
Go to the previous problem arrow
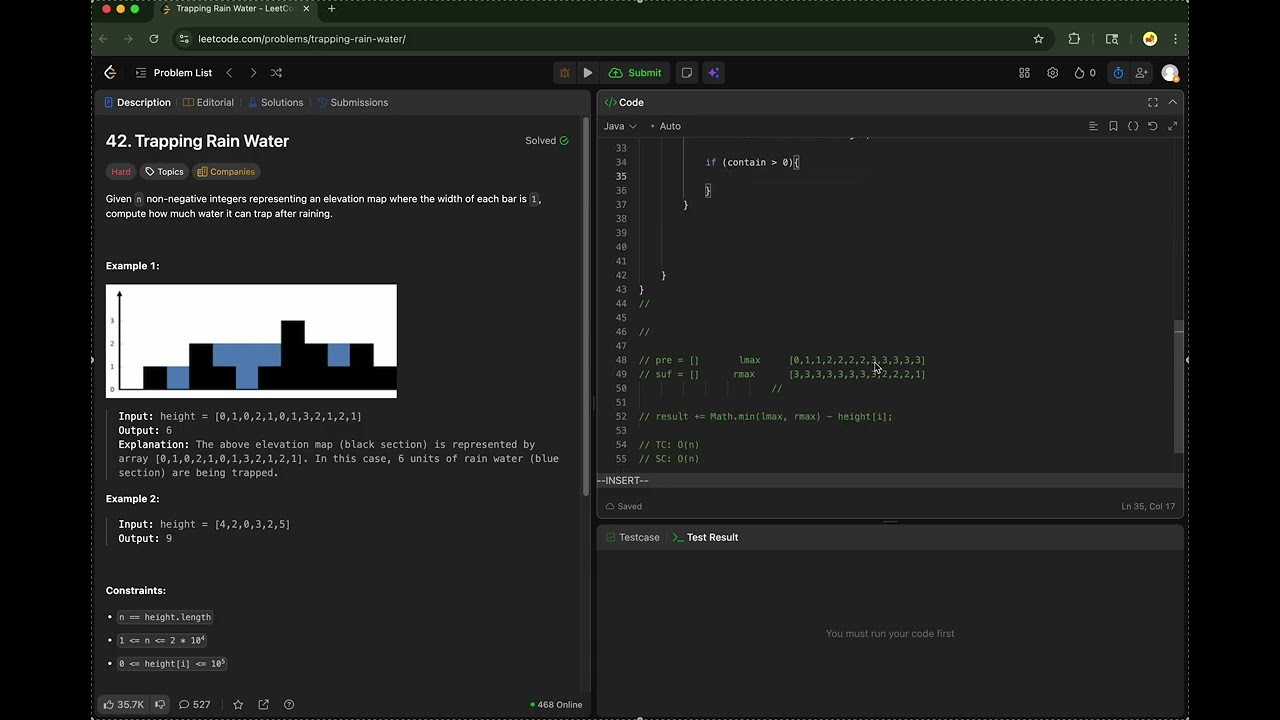tap(229, 73)
